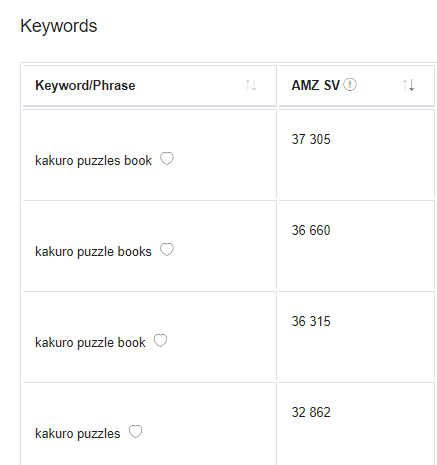This screenshot has height=465, width=437.
Task: Click the 'SV' text in the AMZ SV header
Action: tap(331, 85)
